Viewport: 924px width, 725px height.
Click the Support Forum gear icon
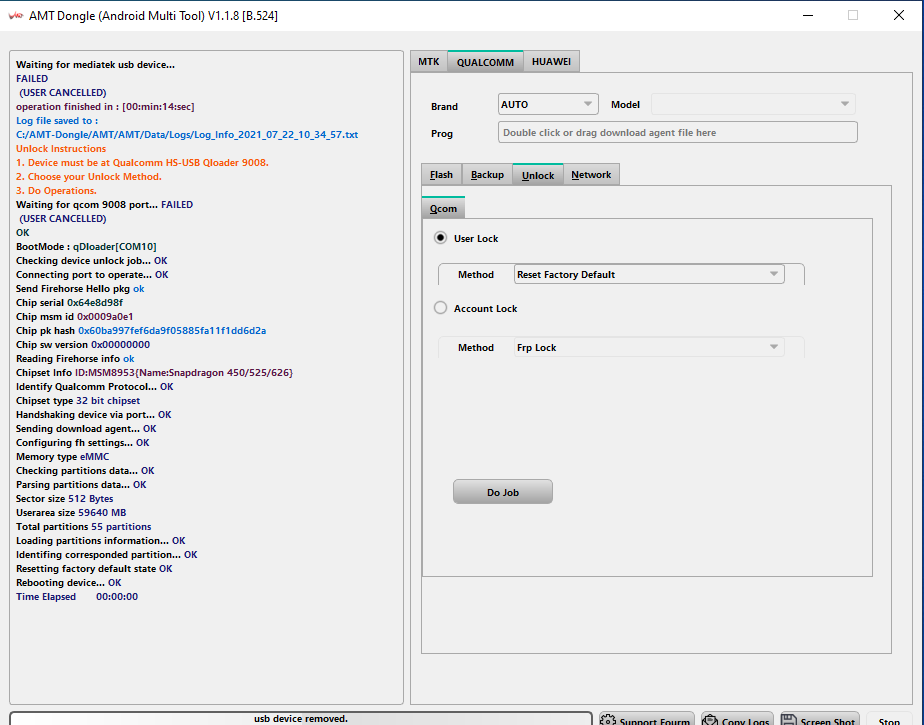tap(607, 720)
